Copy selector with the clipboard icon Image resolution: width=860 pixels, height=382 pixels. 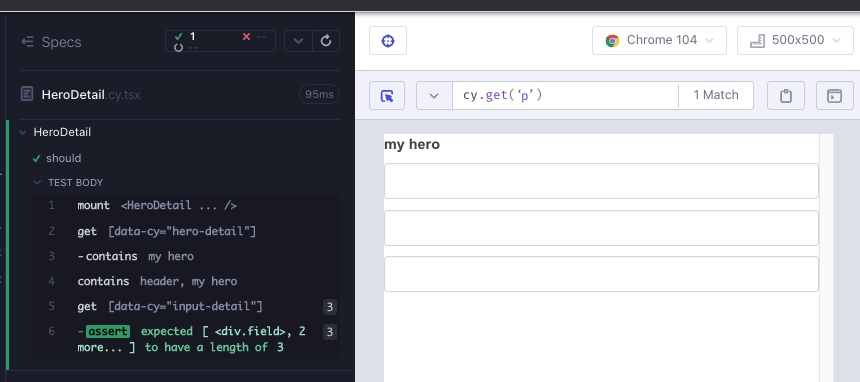pos(786,96)
